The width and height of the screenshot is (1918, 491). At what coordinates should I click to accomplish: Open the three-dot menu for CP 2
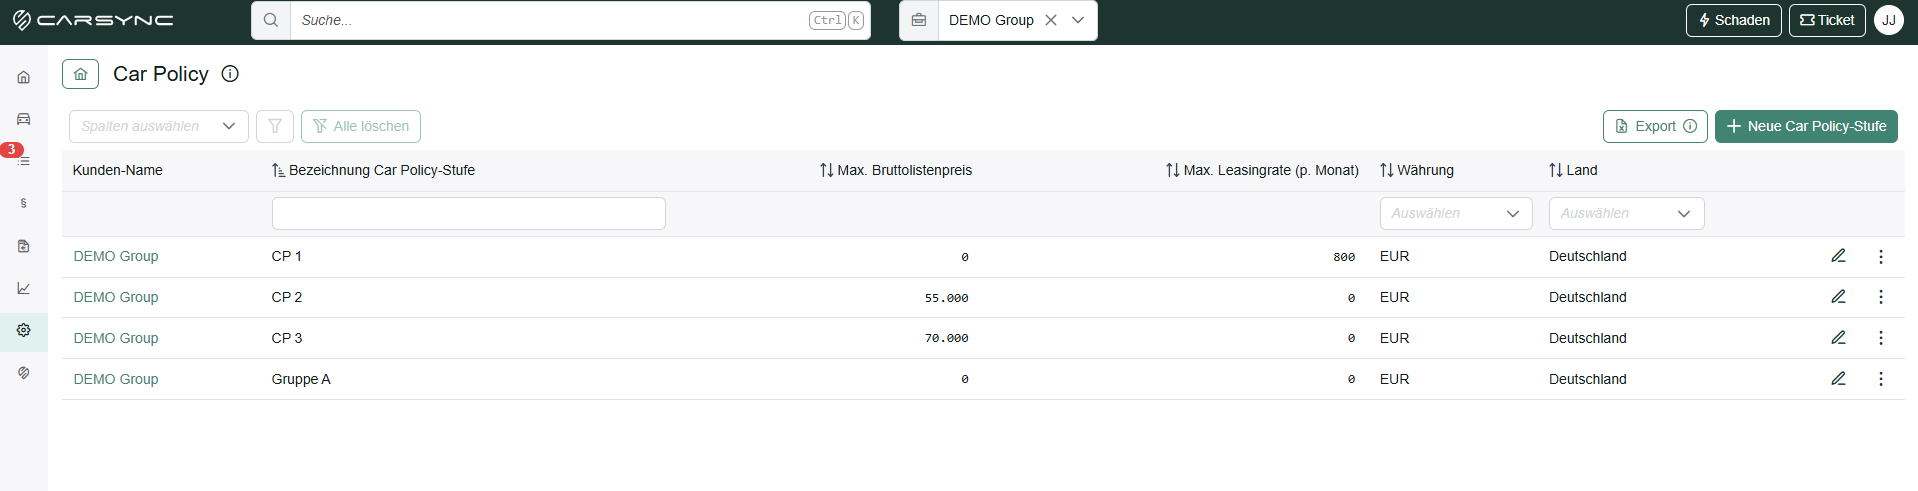1881,297
